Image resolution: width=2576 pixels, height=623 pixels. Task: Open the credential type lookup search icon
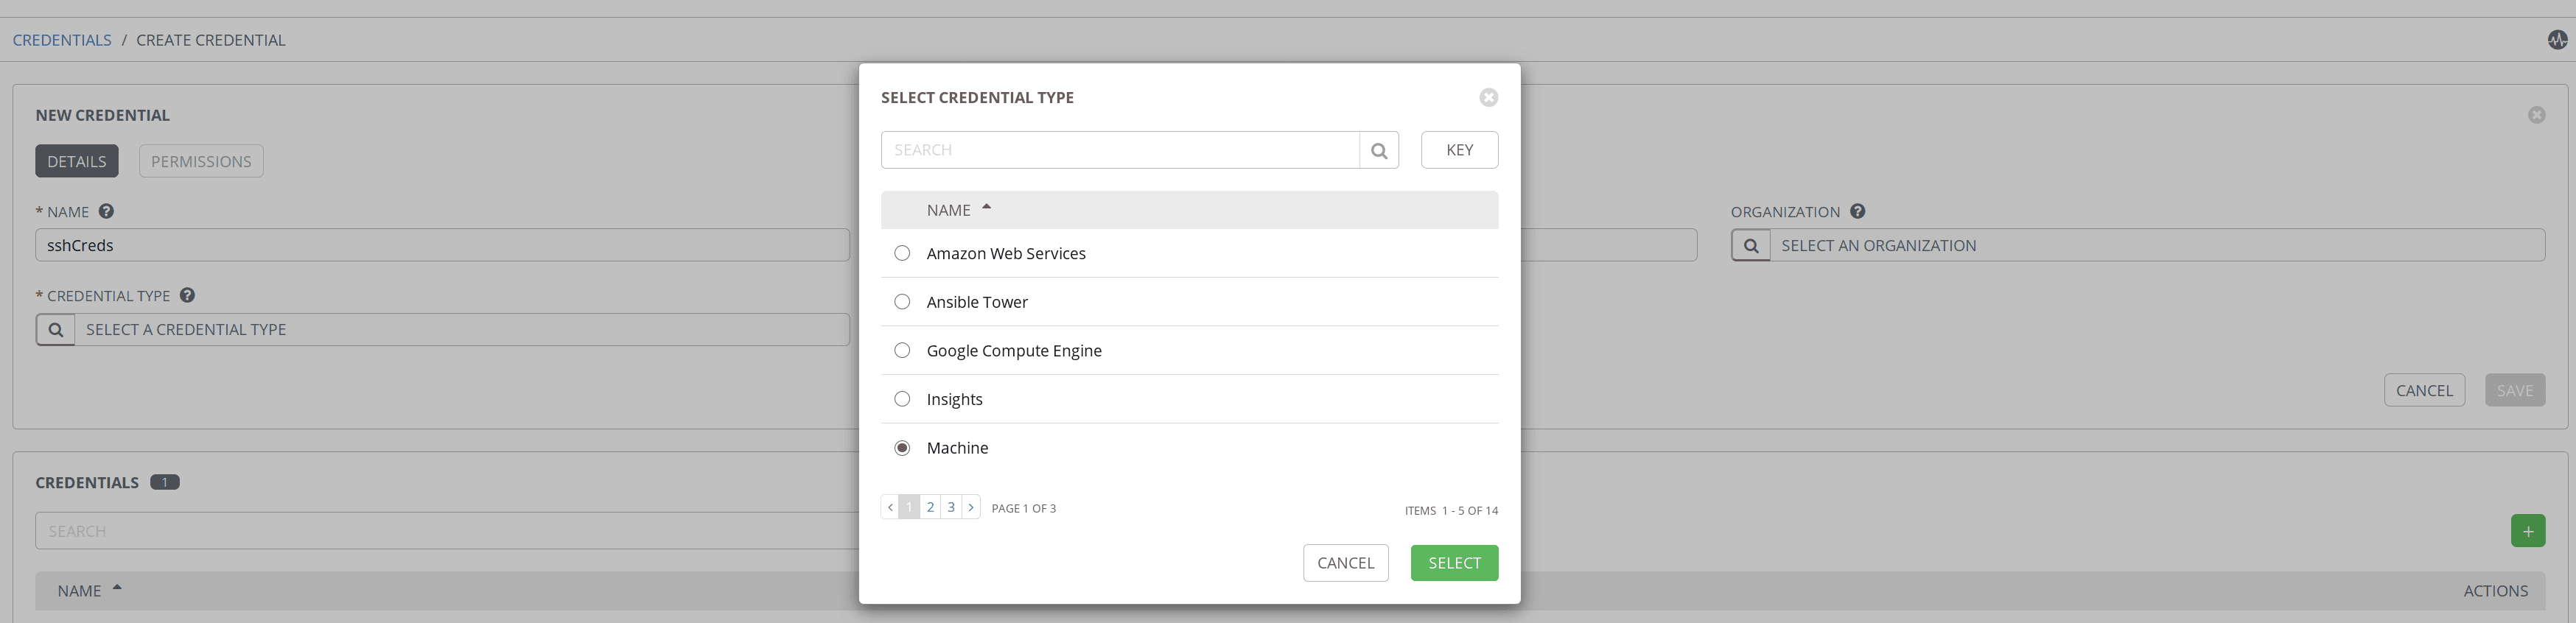(x=56, y=330)
